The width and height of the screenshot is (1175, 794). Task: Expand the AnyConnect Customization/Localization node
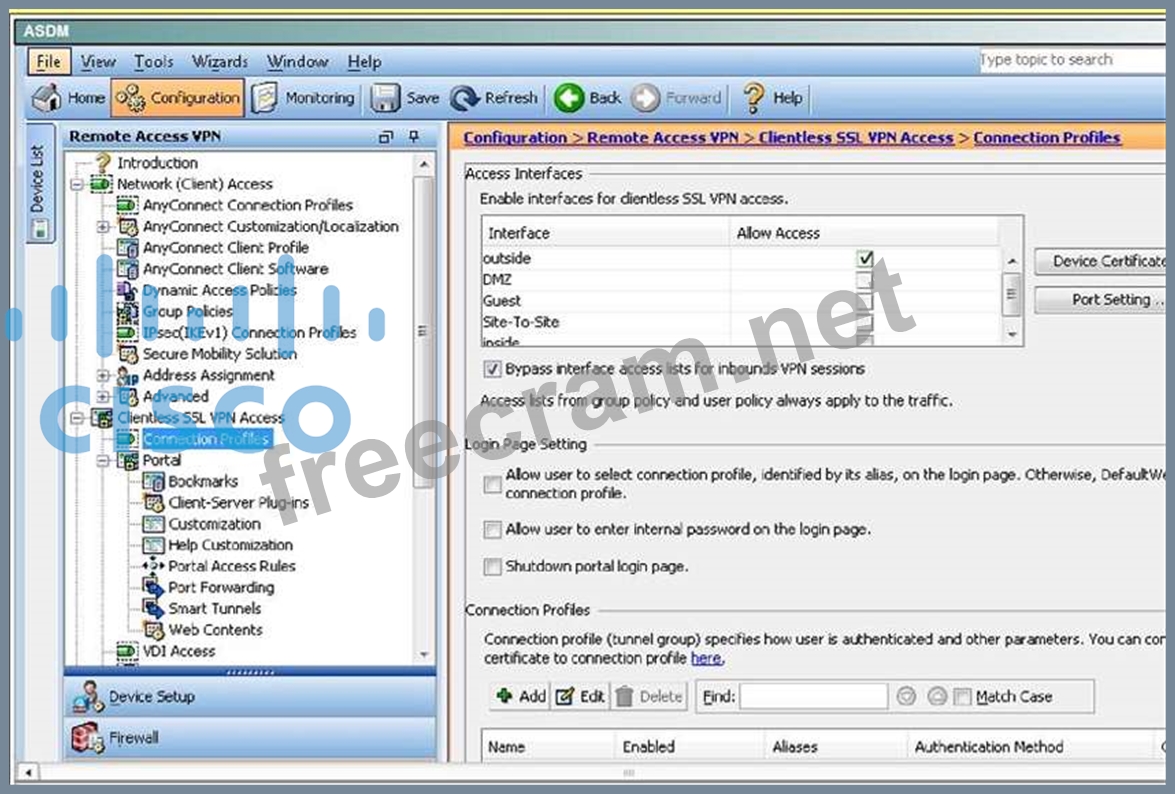point(103,227)
